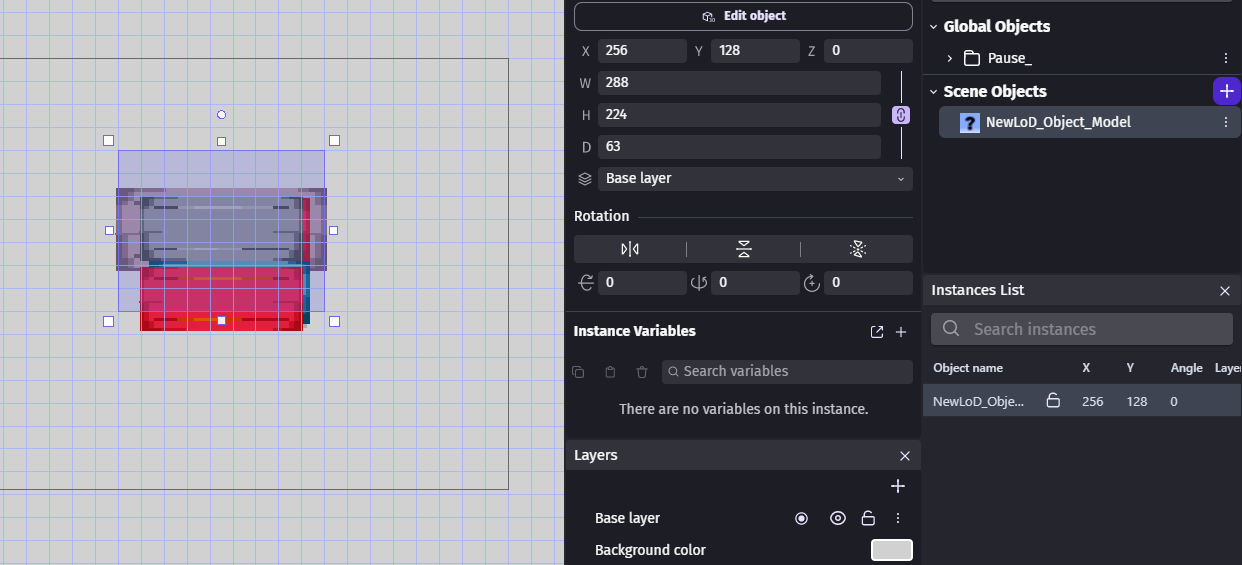Viewport: 1242px width, 565px height.
Task: Toggle the Base layer lock icon
Action: pos(868,518)
